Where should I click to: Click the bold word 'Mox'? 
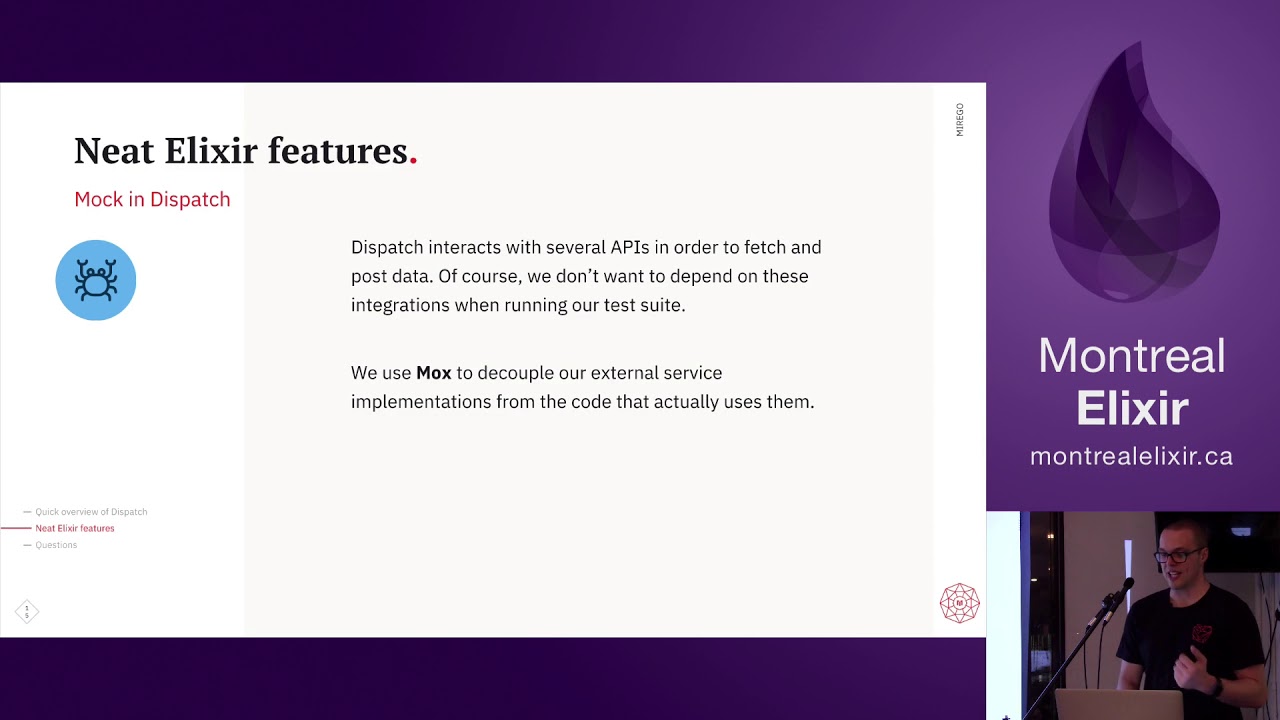click(434, 372)
